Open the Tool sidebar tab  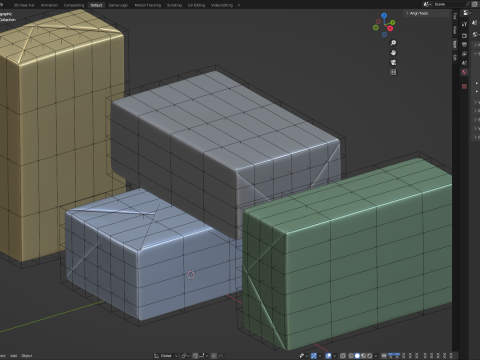pyautogui.click(x=455, y=16)
